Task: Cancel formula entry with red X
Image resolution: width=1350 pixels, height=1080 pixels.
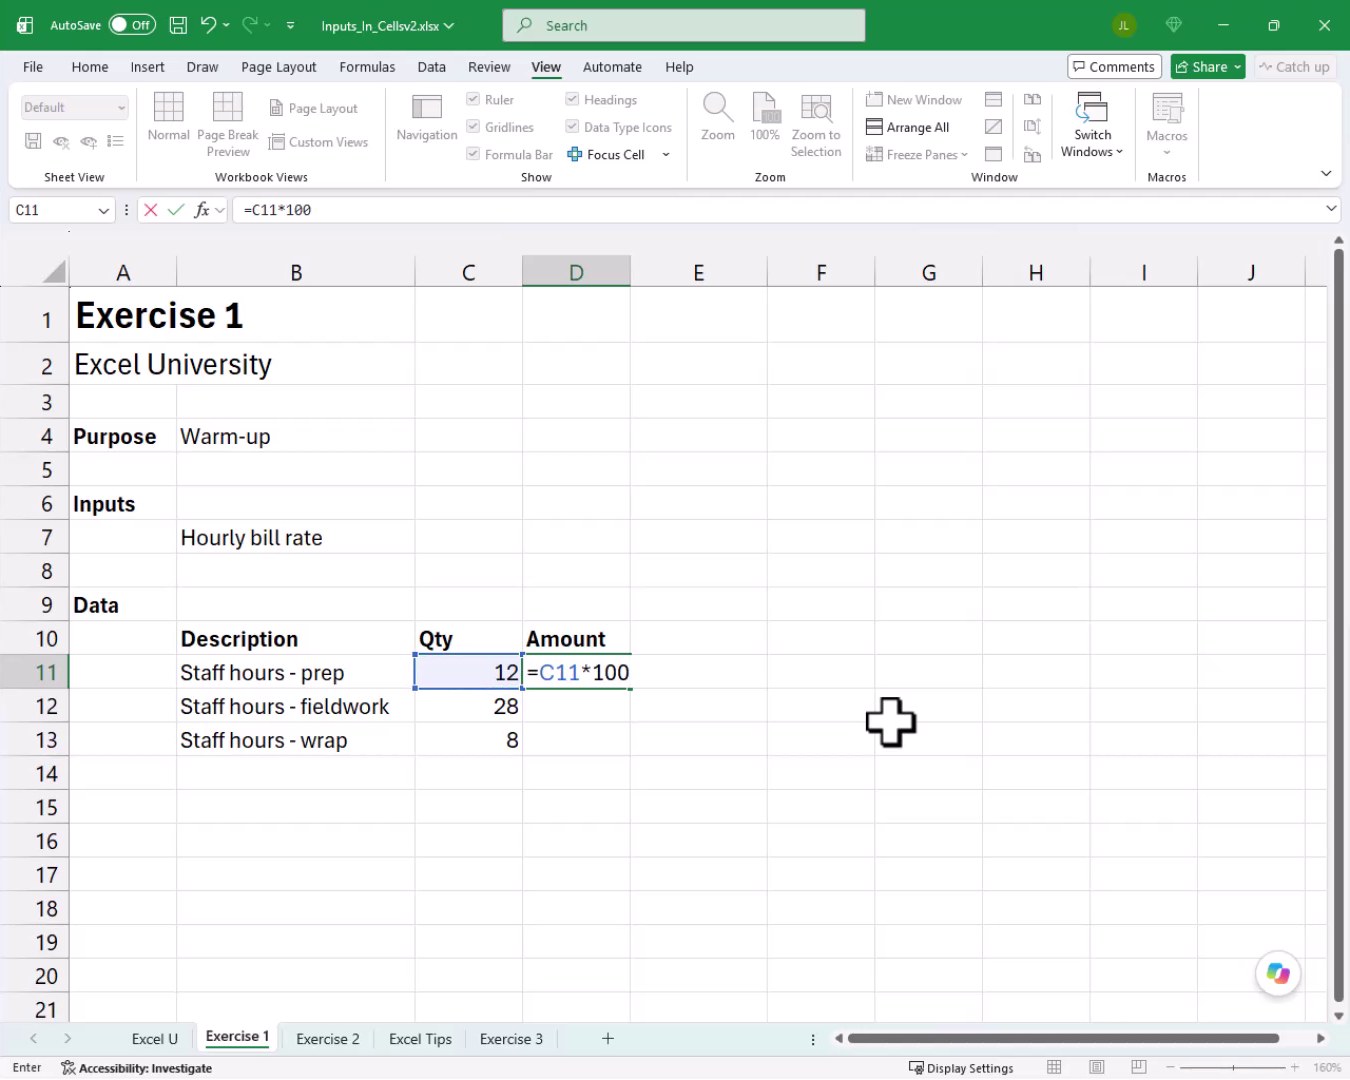Action: (151, 210)
